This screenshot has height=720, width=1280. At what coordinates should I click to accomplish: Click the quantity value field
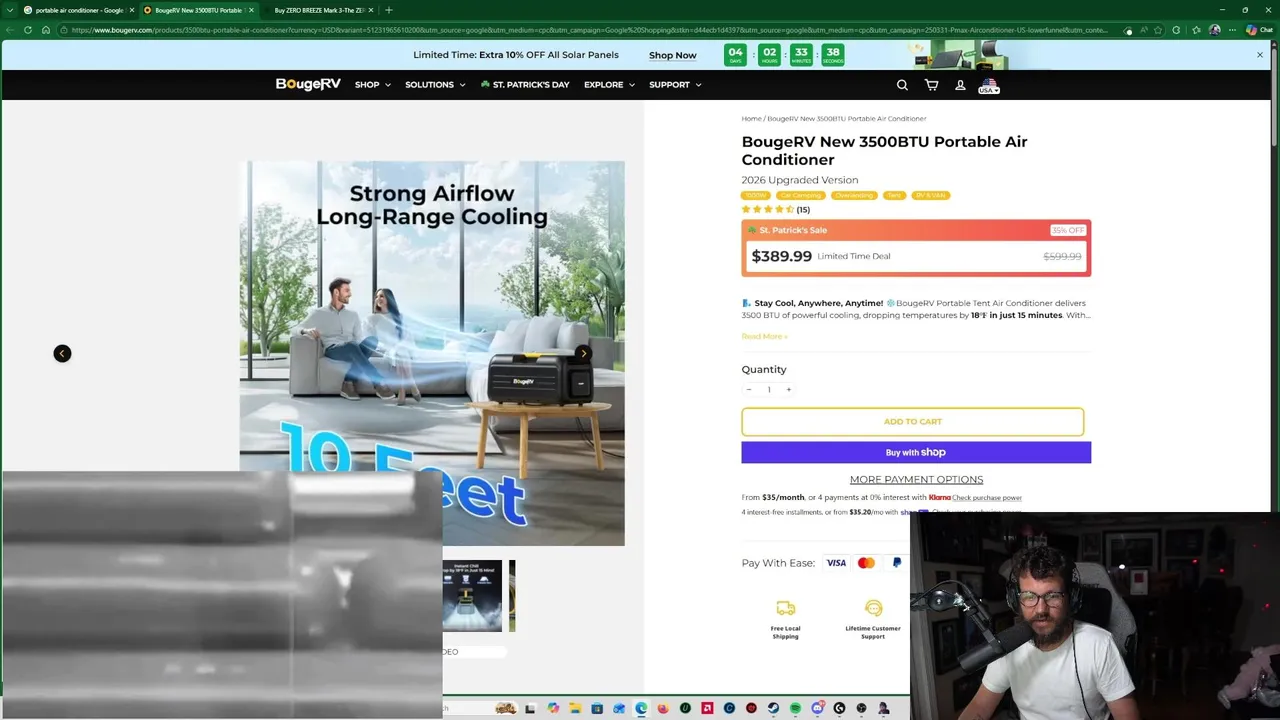point(769,389)
